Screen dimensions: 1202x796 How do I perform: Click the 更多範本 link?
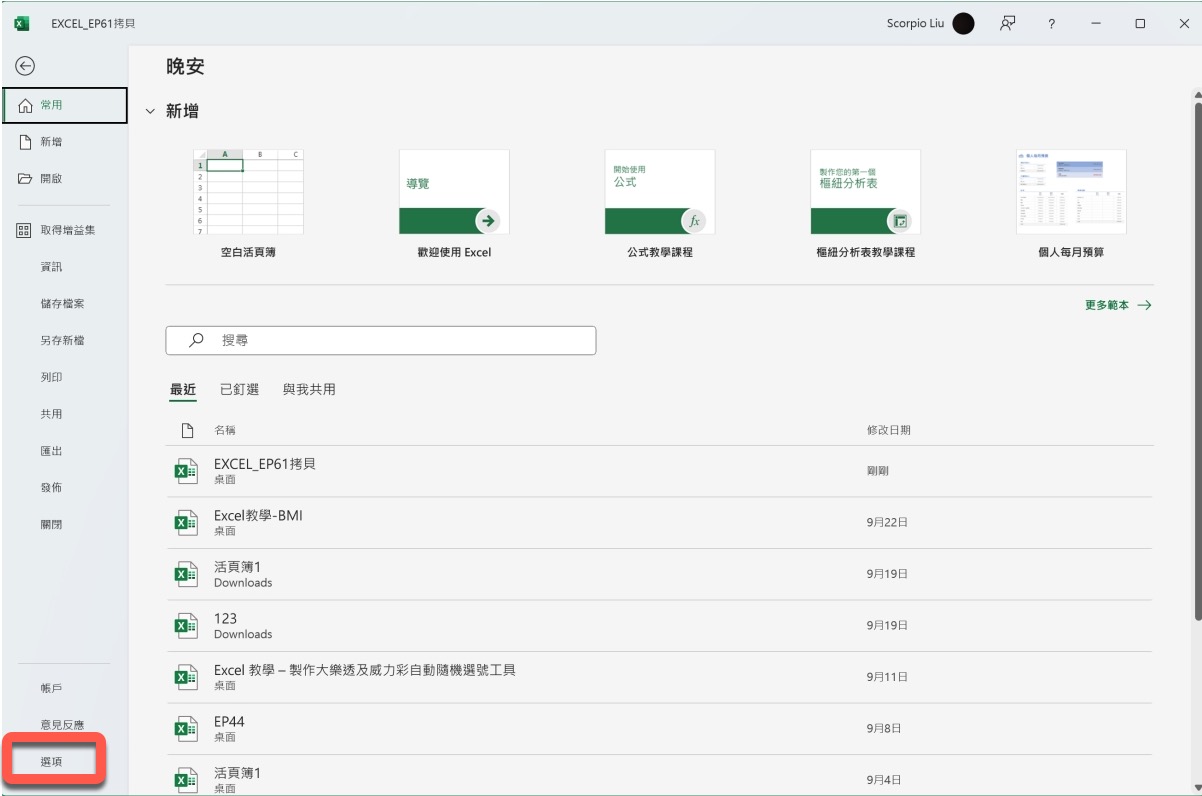(x=1117, y=305)
